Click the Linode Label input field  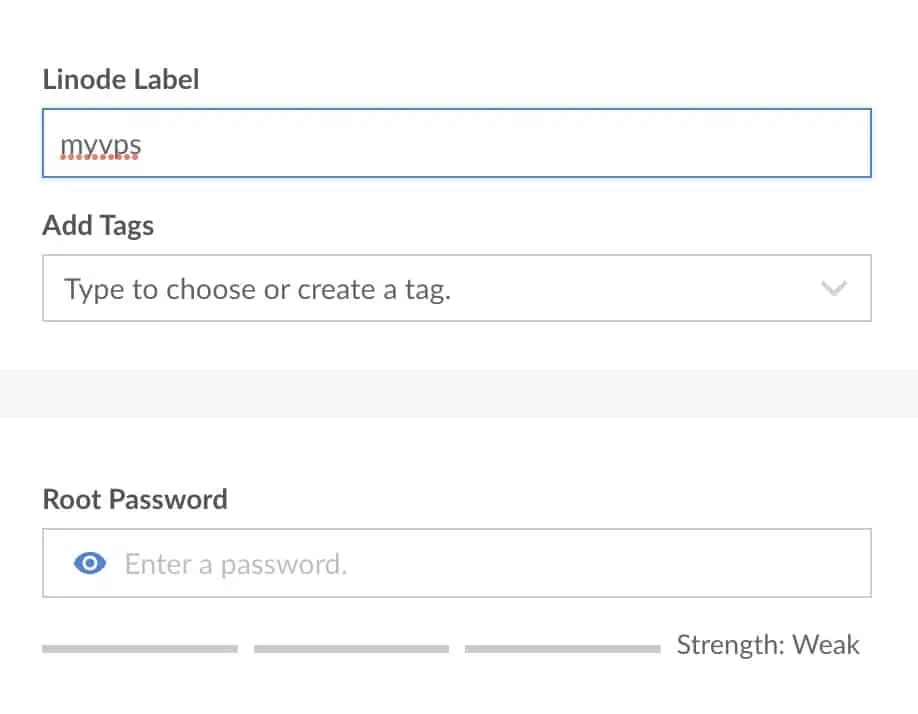(x=456, y=144)
